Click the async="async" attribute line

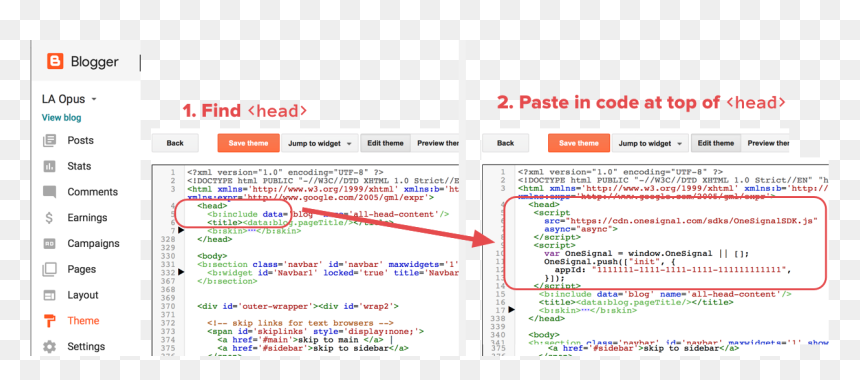(581, 229)
